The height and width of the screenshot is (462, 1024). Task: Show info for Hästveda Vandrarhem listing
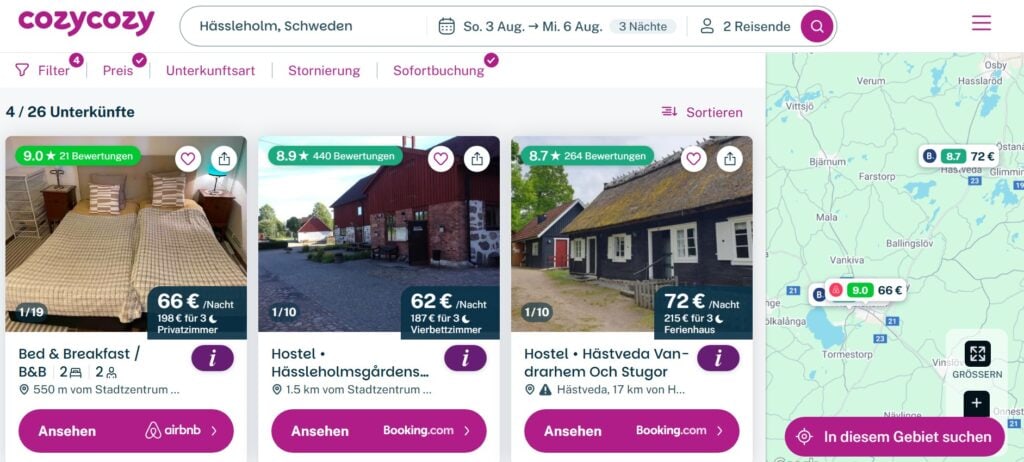coord(718,358)
